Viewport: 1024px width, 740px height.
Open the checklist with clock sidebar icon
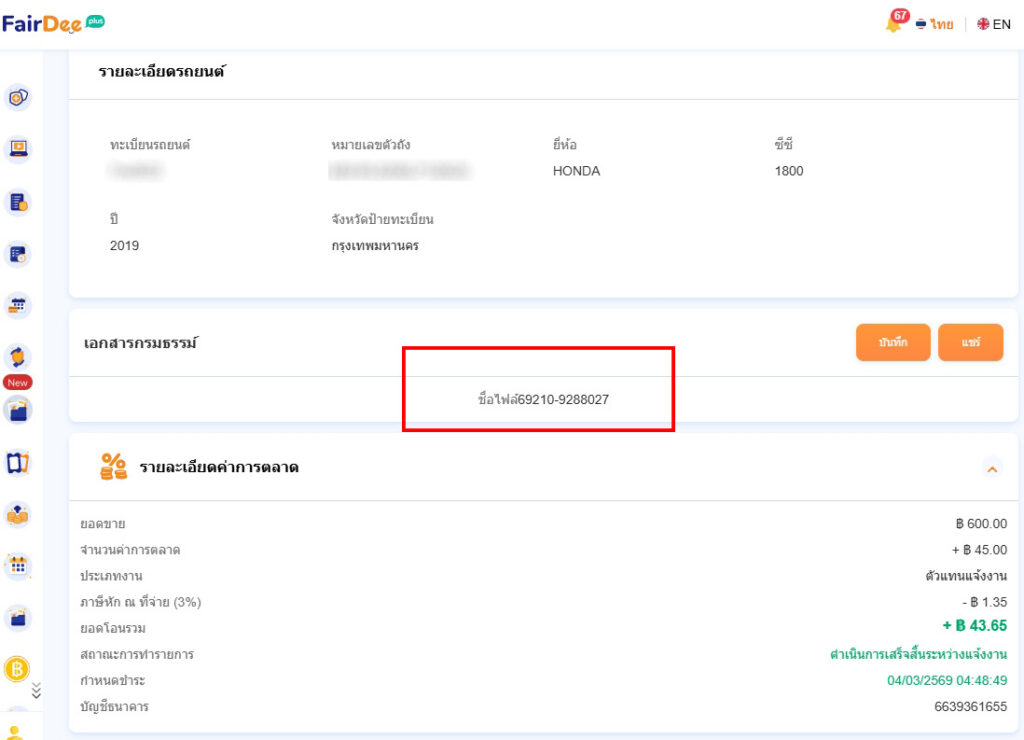pos(19,254)
